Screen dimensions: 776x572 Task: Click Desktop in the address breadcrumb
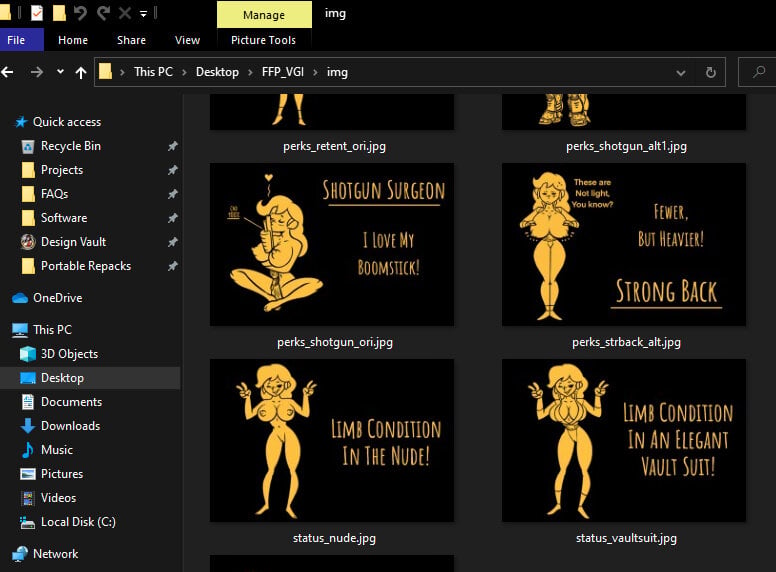coord(217,72)
